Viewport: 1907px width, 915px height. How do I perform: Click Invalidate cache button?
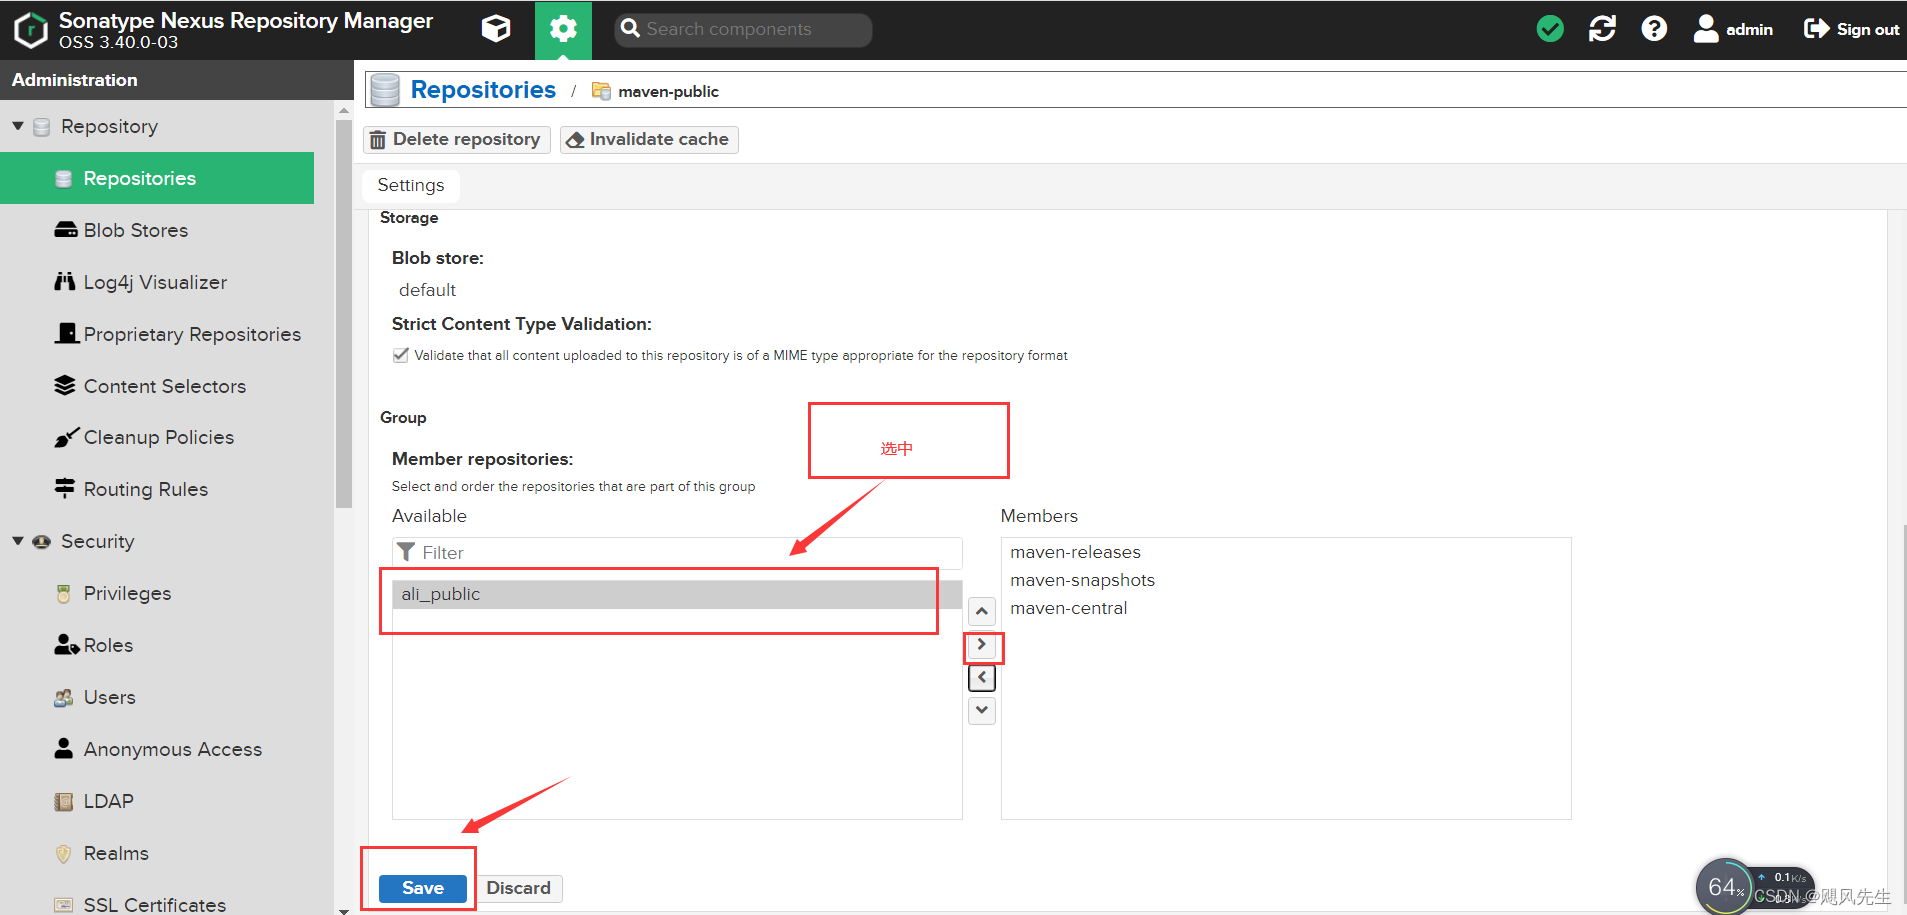649,139
